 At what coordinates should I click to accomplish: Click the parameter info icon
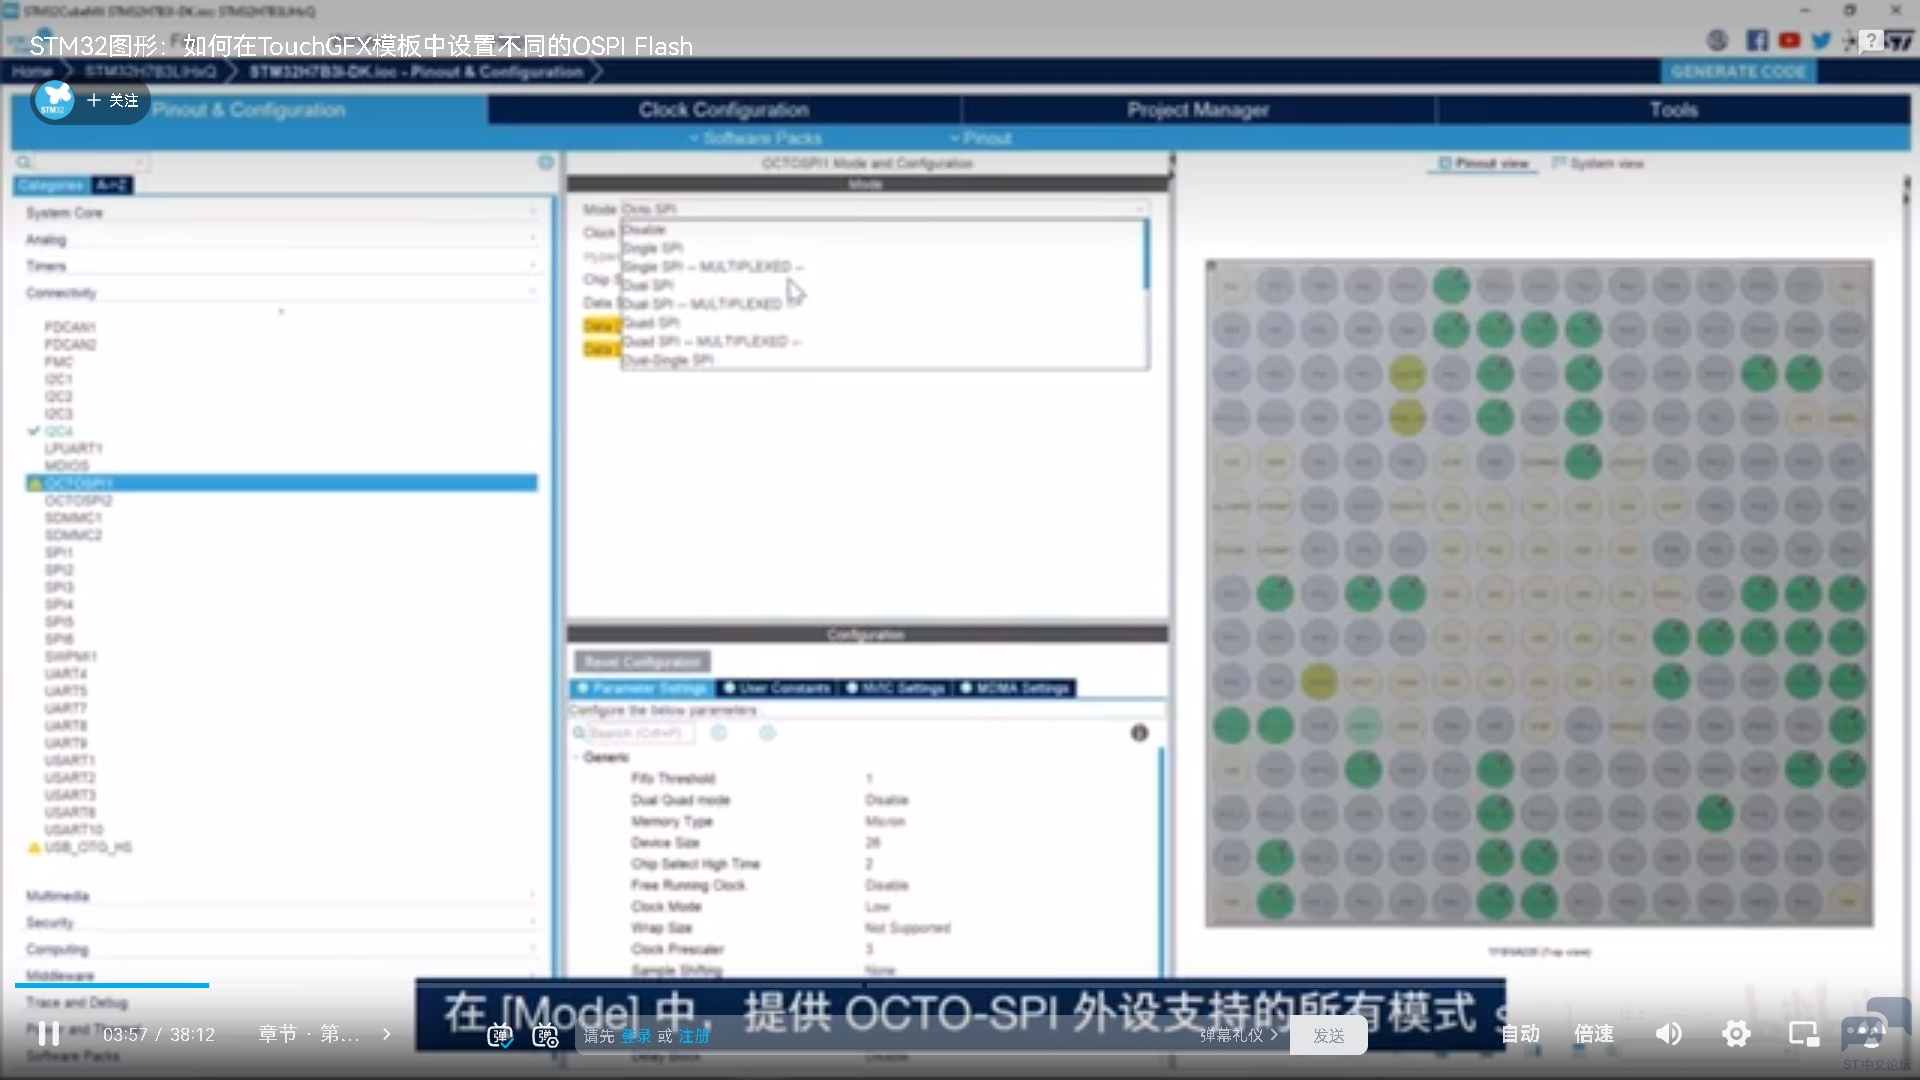pyautogui.click(x=1139, y=733)
